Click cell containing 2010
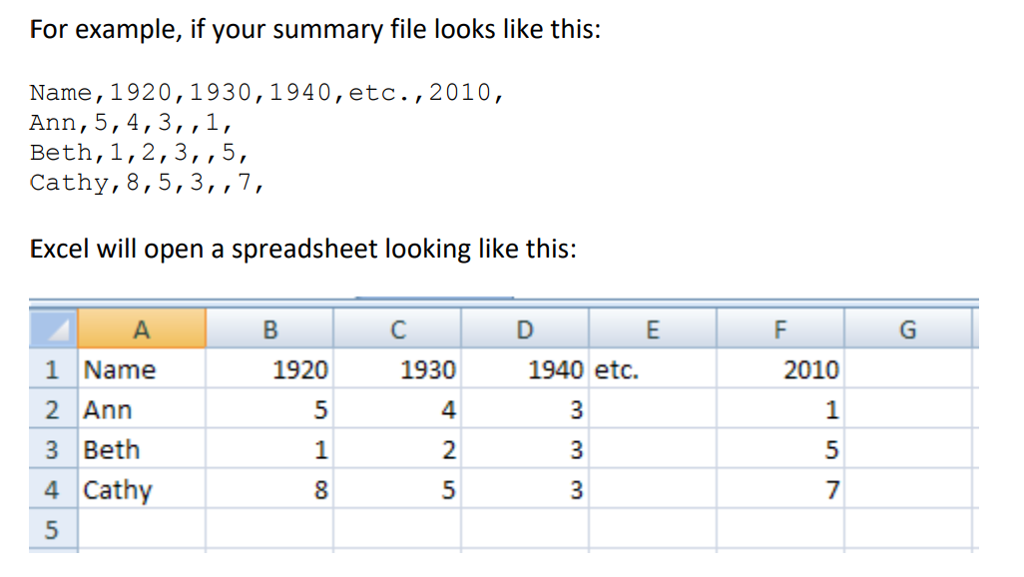 click(x=780, y=369)
